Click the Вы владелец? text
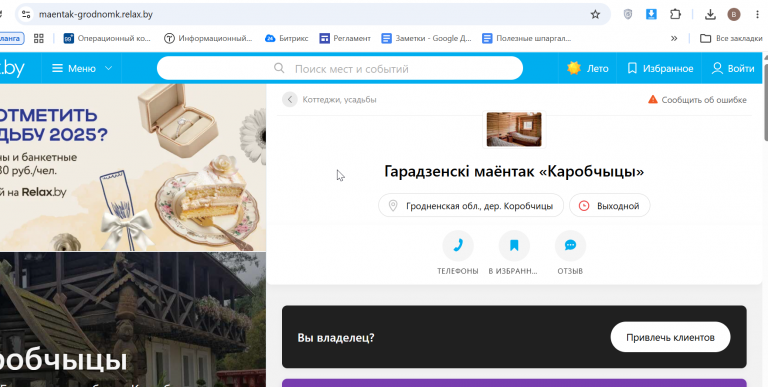Screen dimensions: 768x387 (336, 338)
